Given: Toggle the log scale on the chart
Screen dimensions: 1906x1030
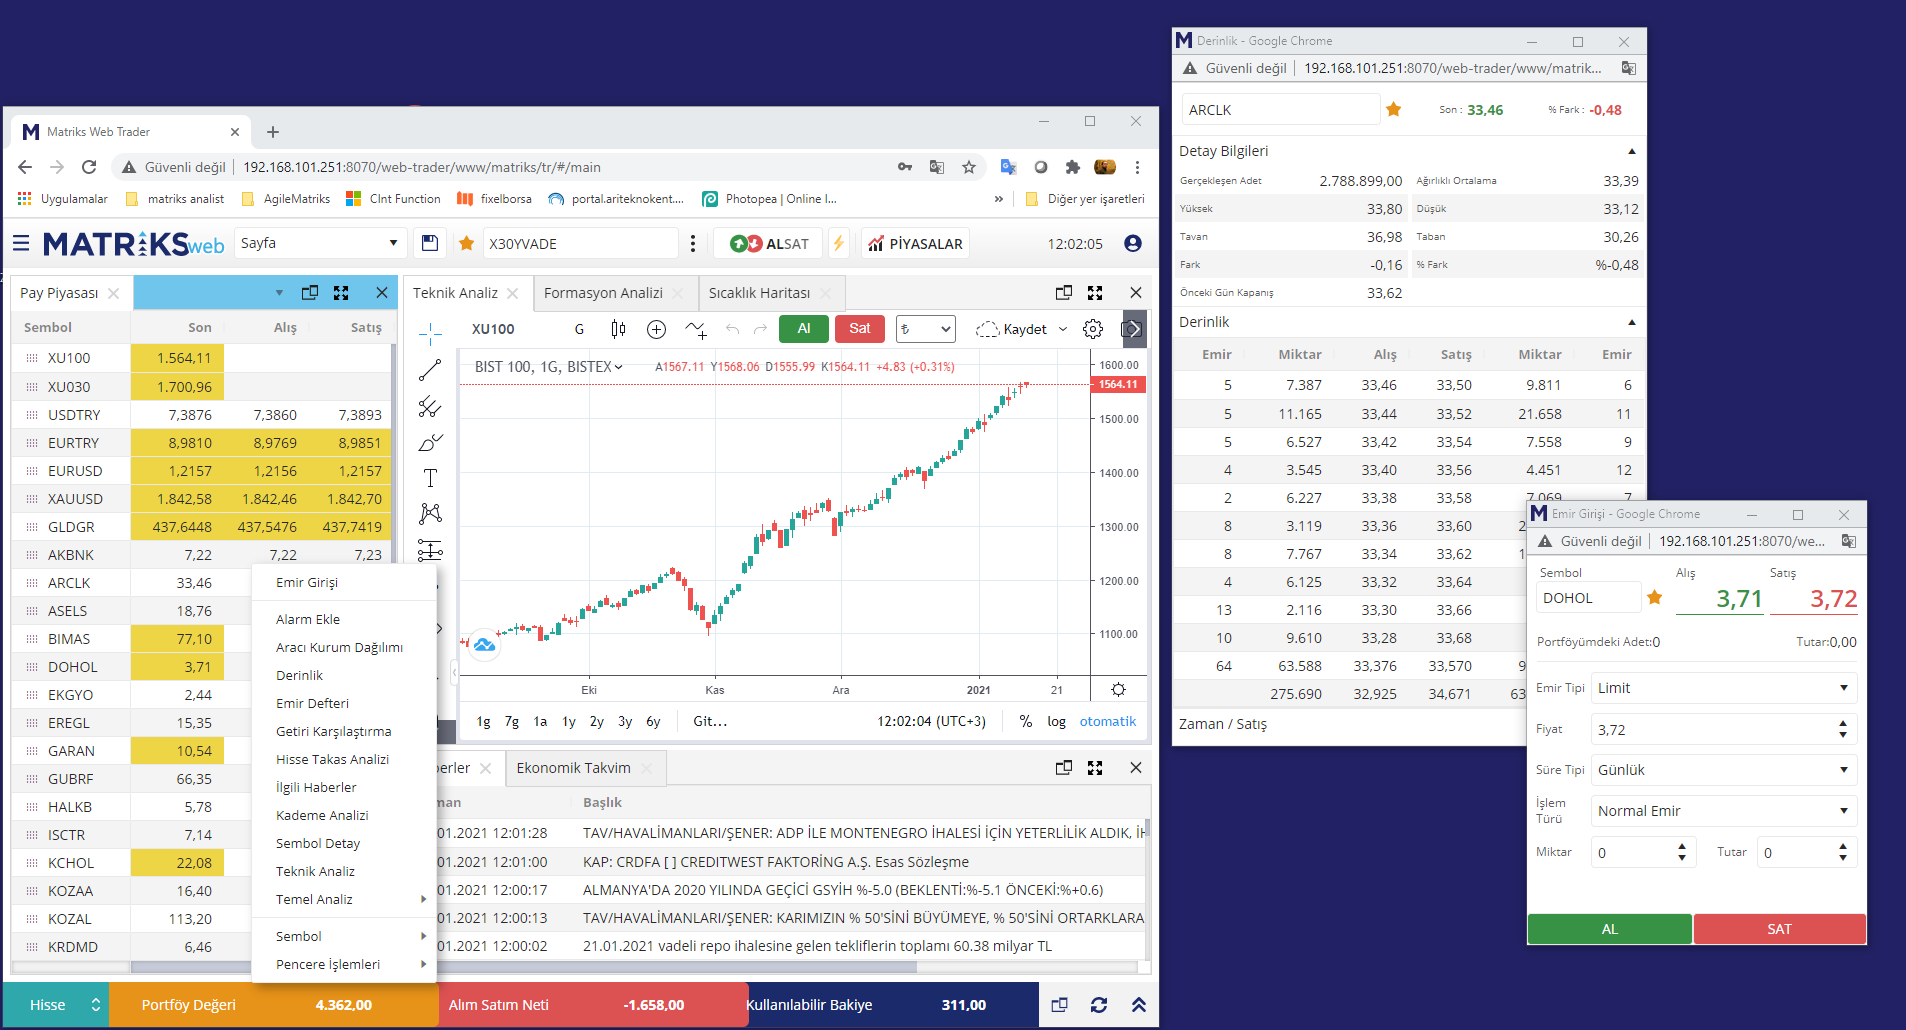Looking at the screenshot, I should 1056,721.
